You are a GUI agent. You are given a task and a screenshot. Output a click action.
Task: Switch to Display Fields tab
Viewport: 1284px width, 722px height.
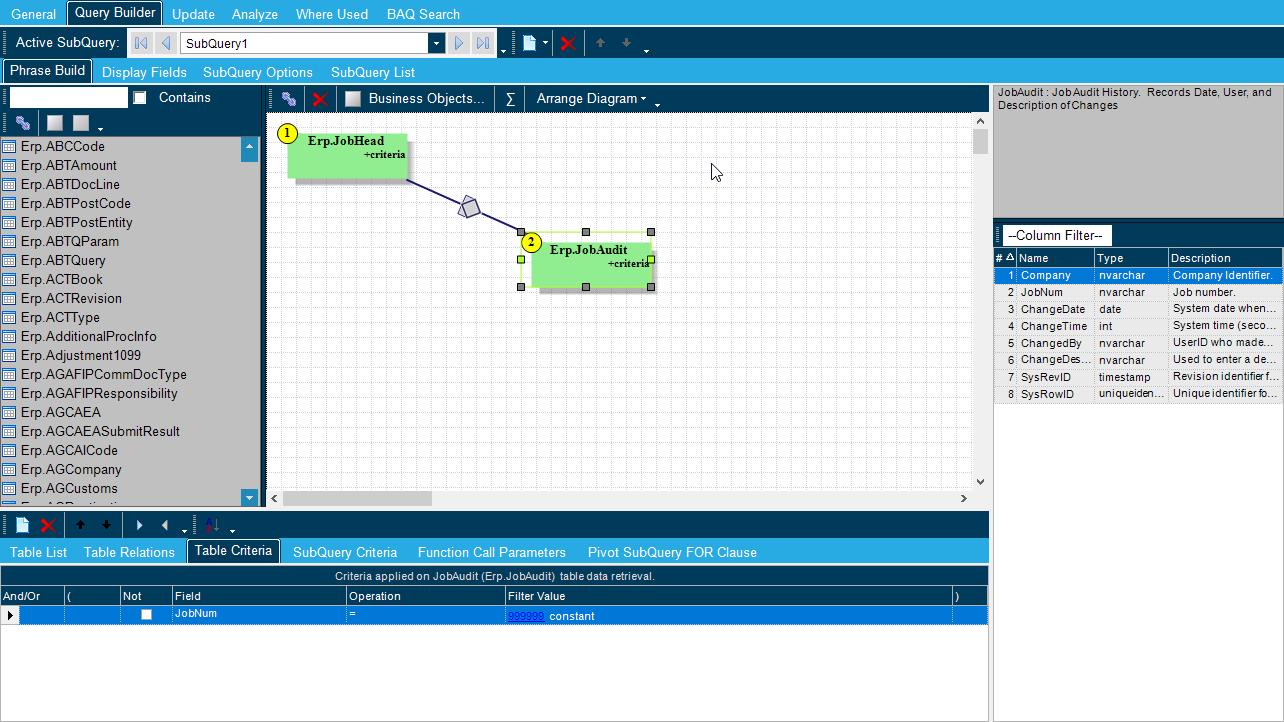tap(144, 72)
